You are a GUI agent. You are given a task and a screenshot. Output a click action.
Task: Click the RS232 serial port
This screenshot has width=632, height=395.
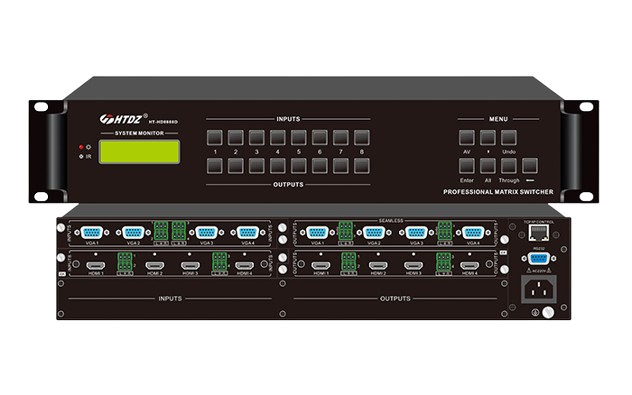point(539,258)
